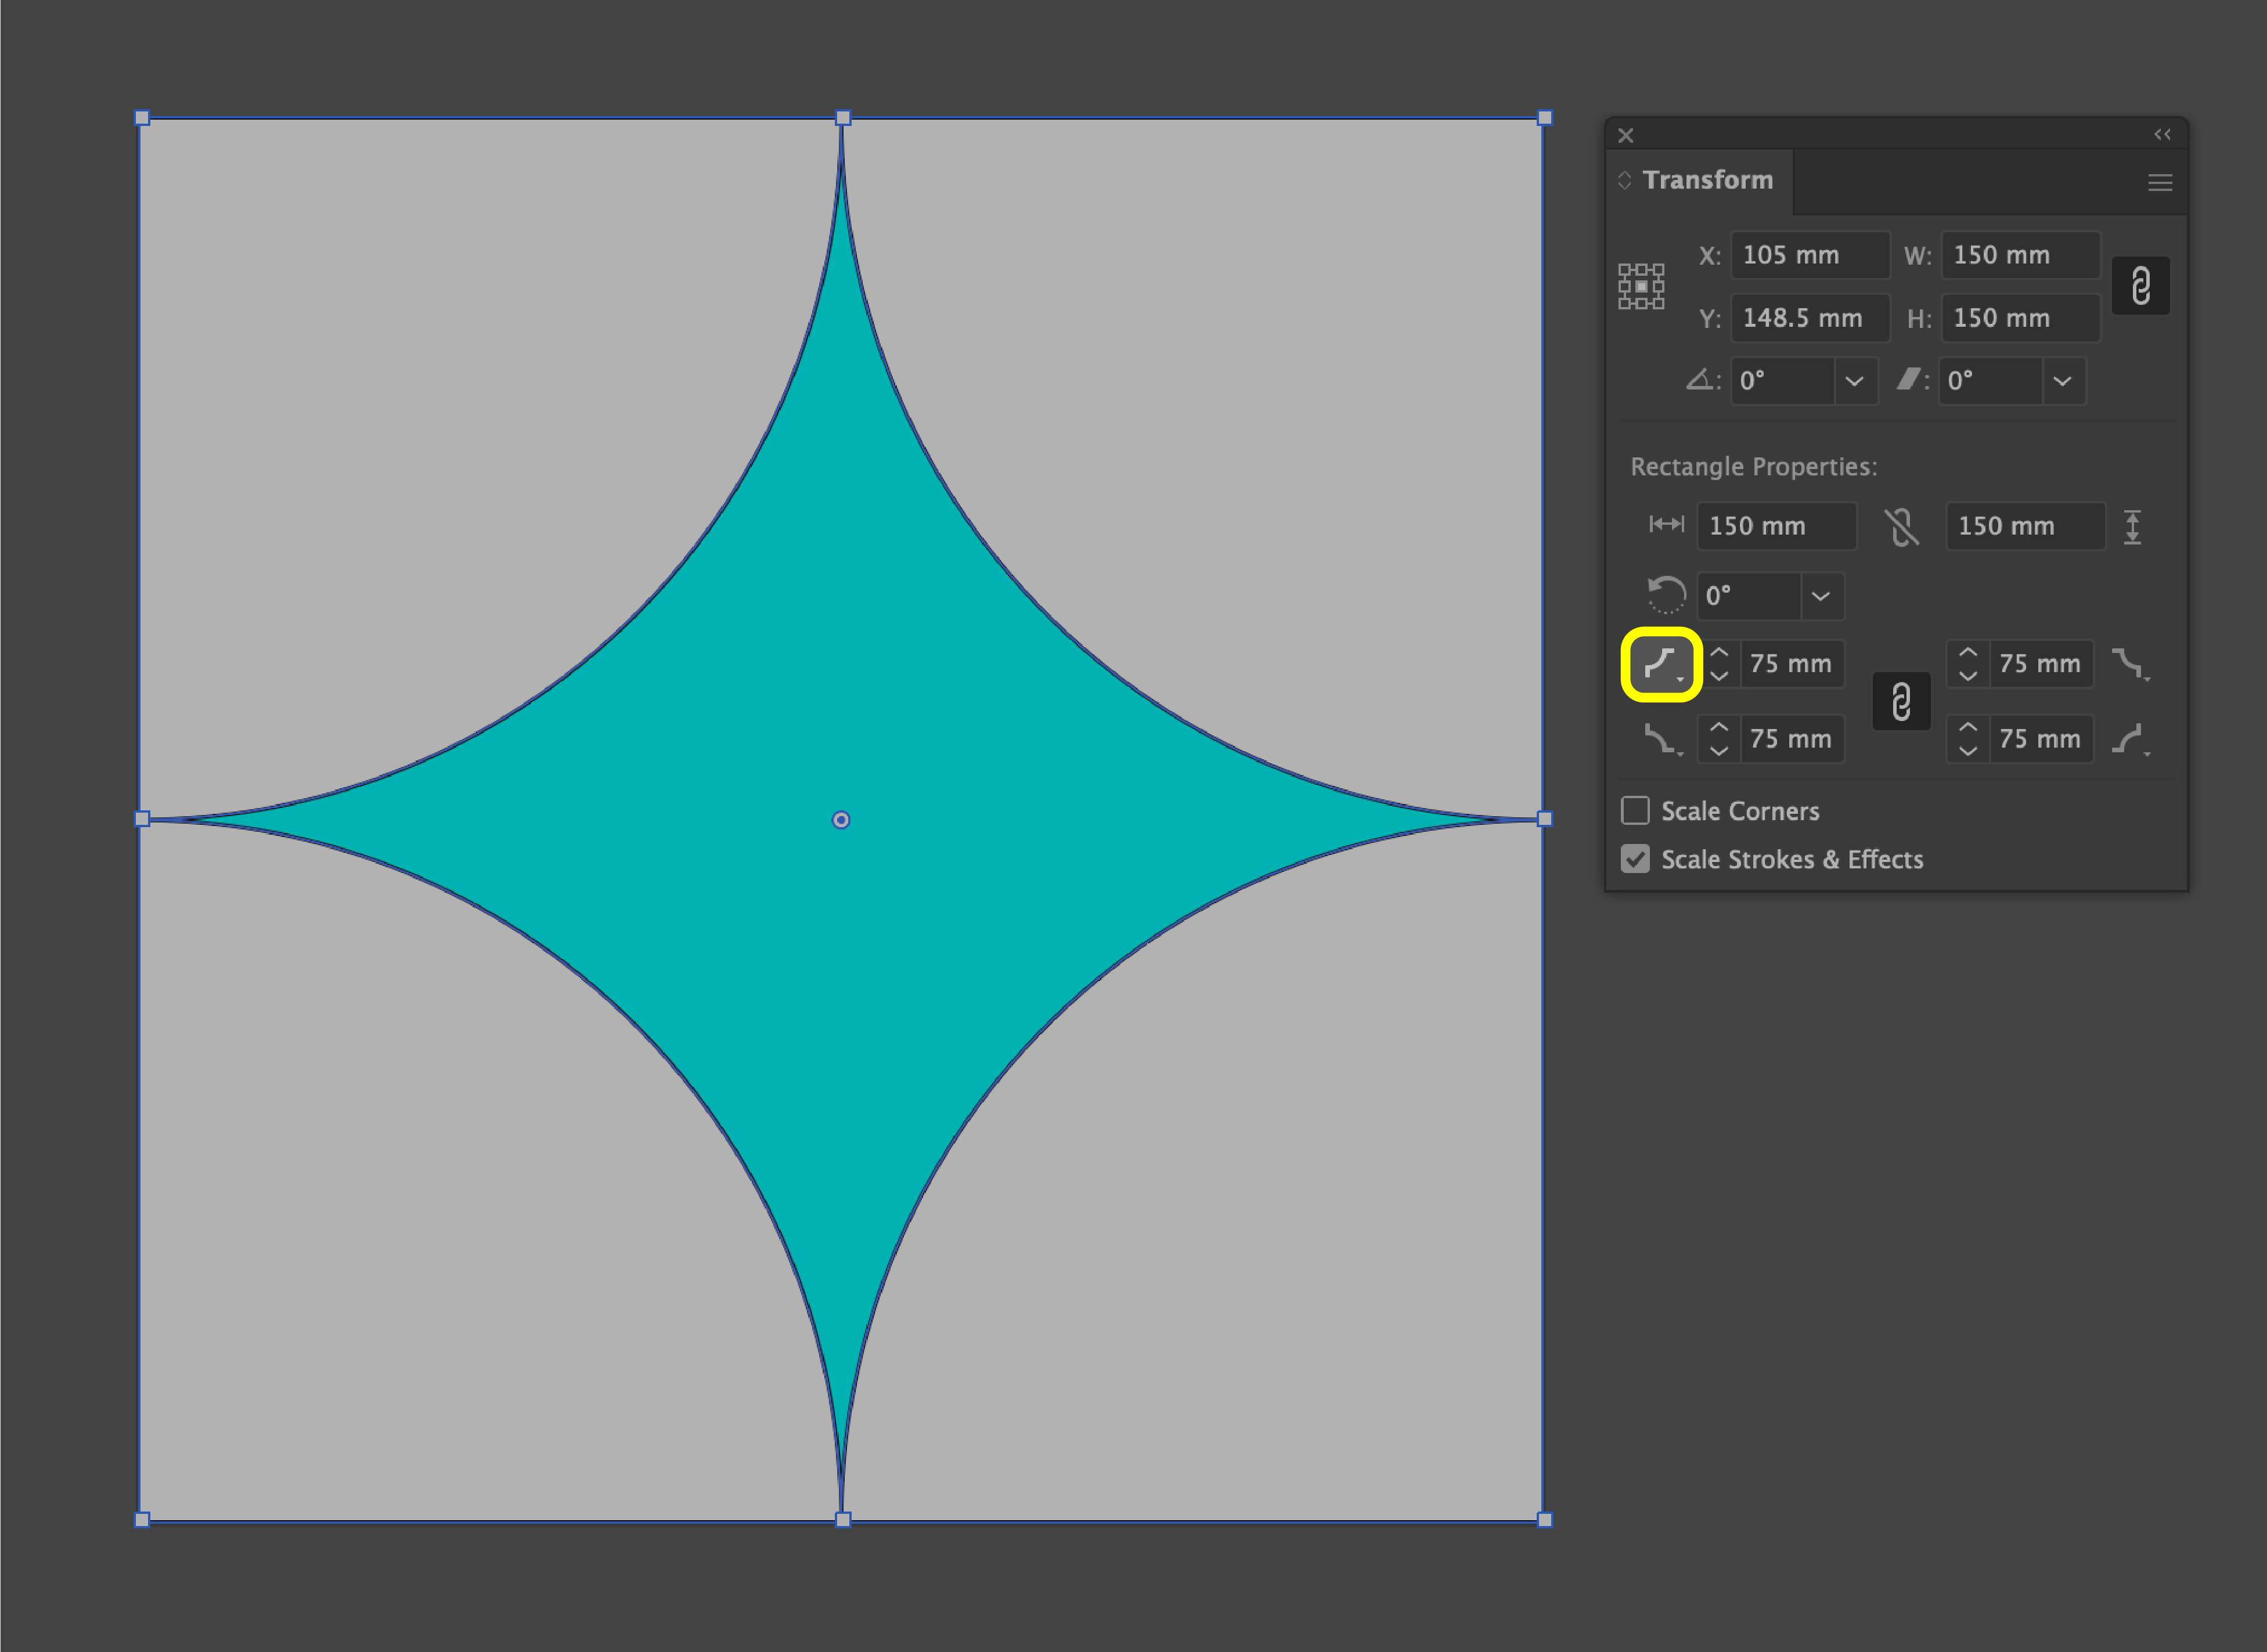The image size is (2267, 1652).
Task: Increase the top-left corner radius stepper
Action: coord(1719,652)
